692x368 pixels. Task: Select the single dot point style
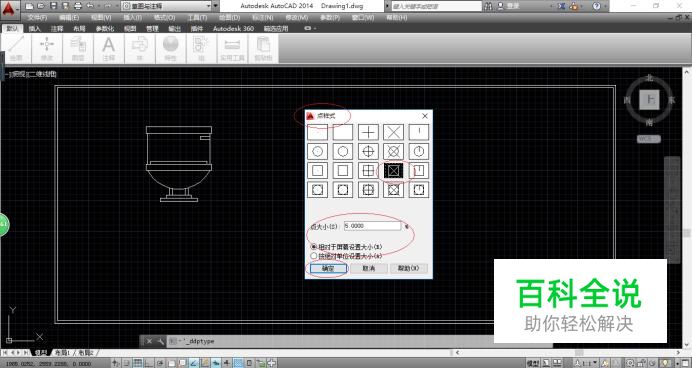pyautogui.click(x=317, y=132)
